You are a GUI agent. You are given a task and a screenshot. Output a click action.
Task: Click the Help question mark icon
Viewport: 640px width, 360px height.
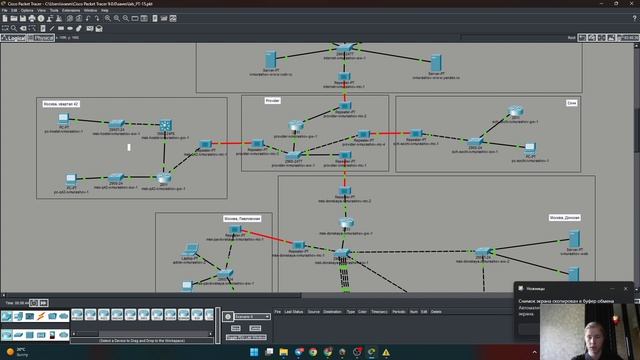(634, 18)
